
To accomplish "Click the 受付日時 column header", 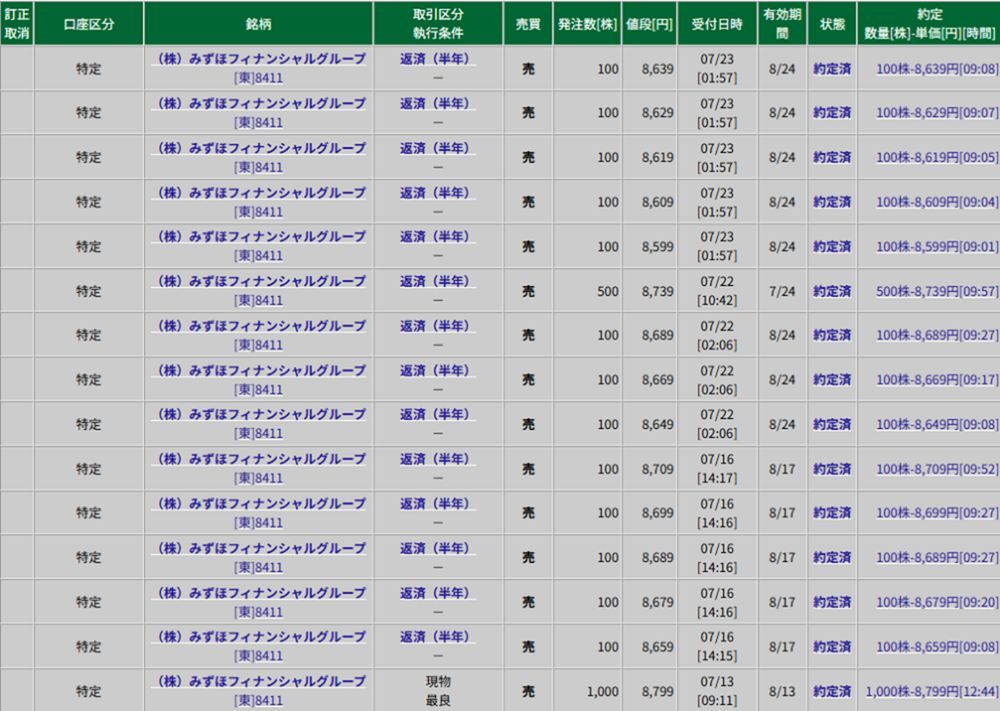I will coord(717,24).
